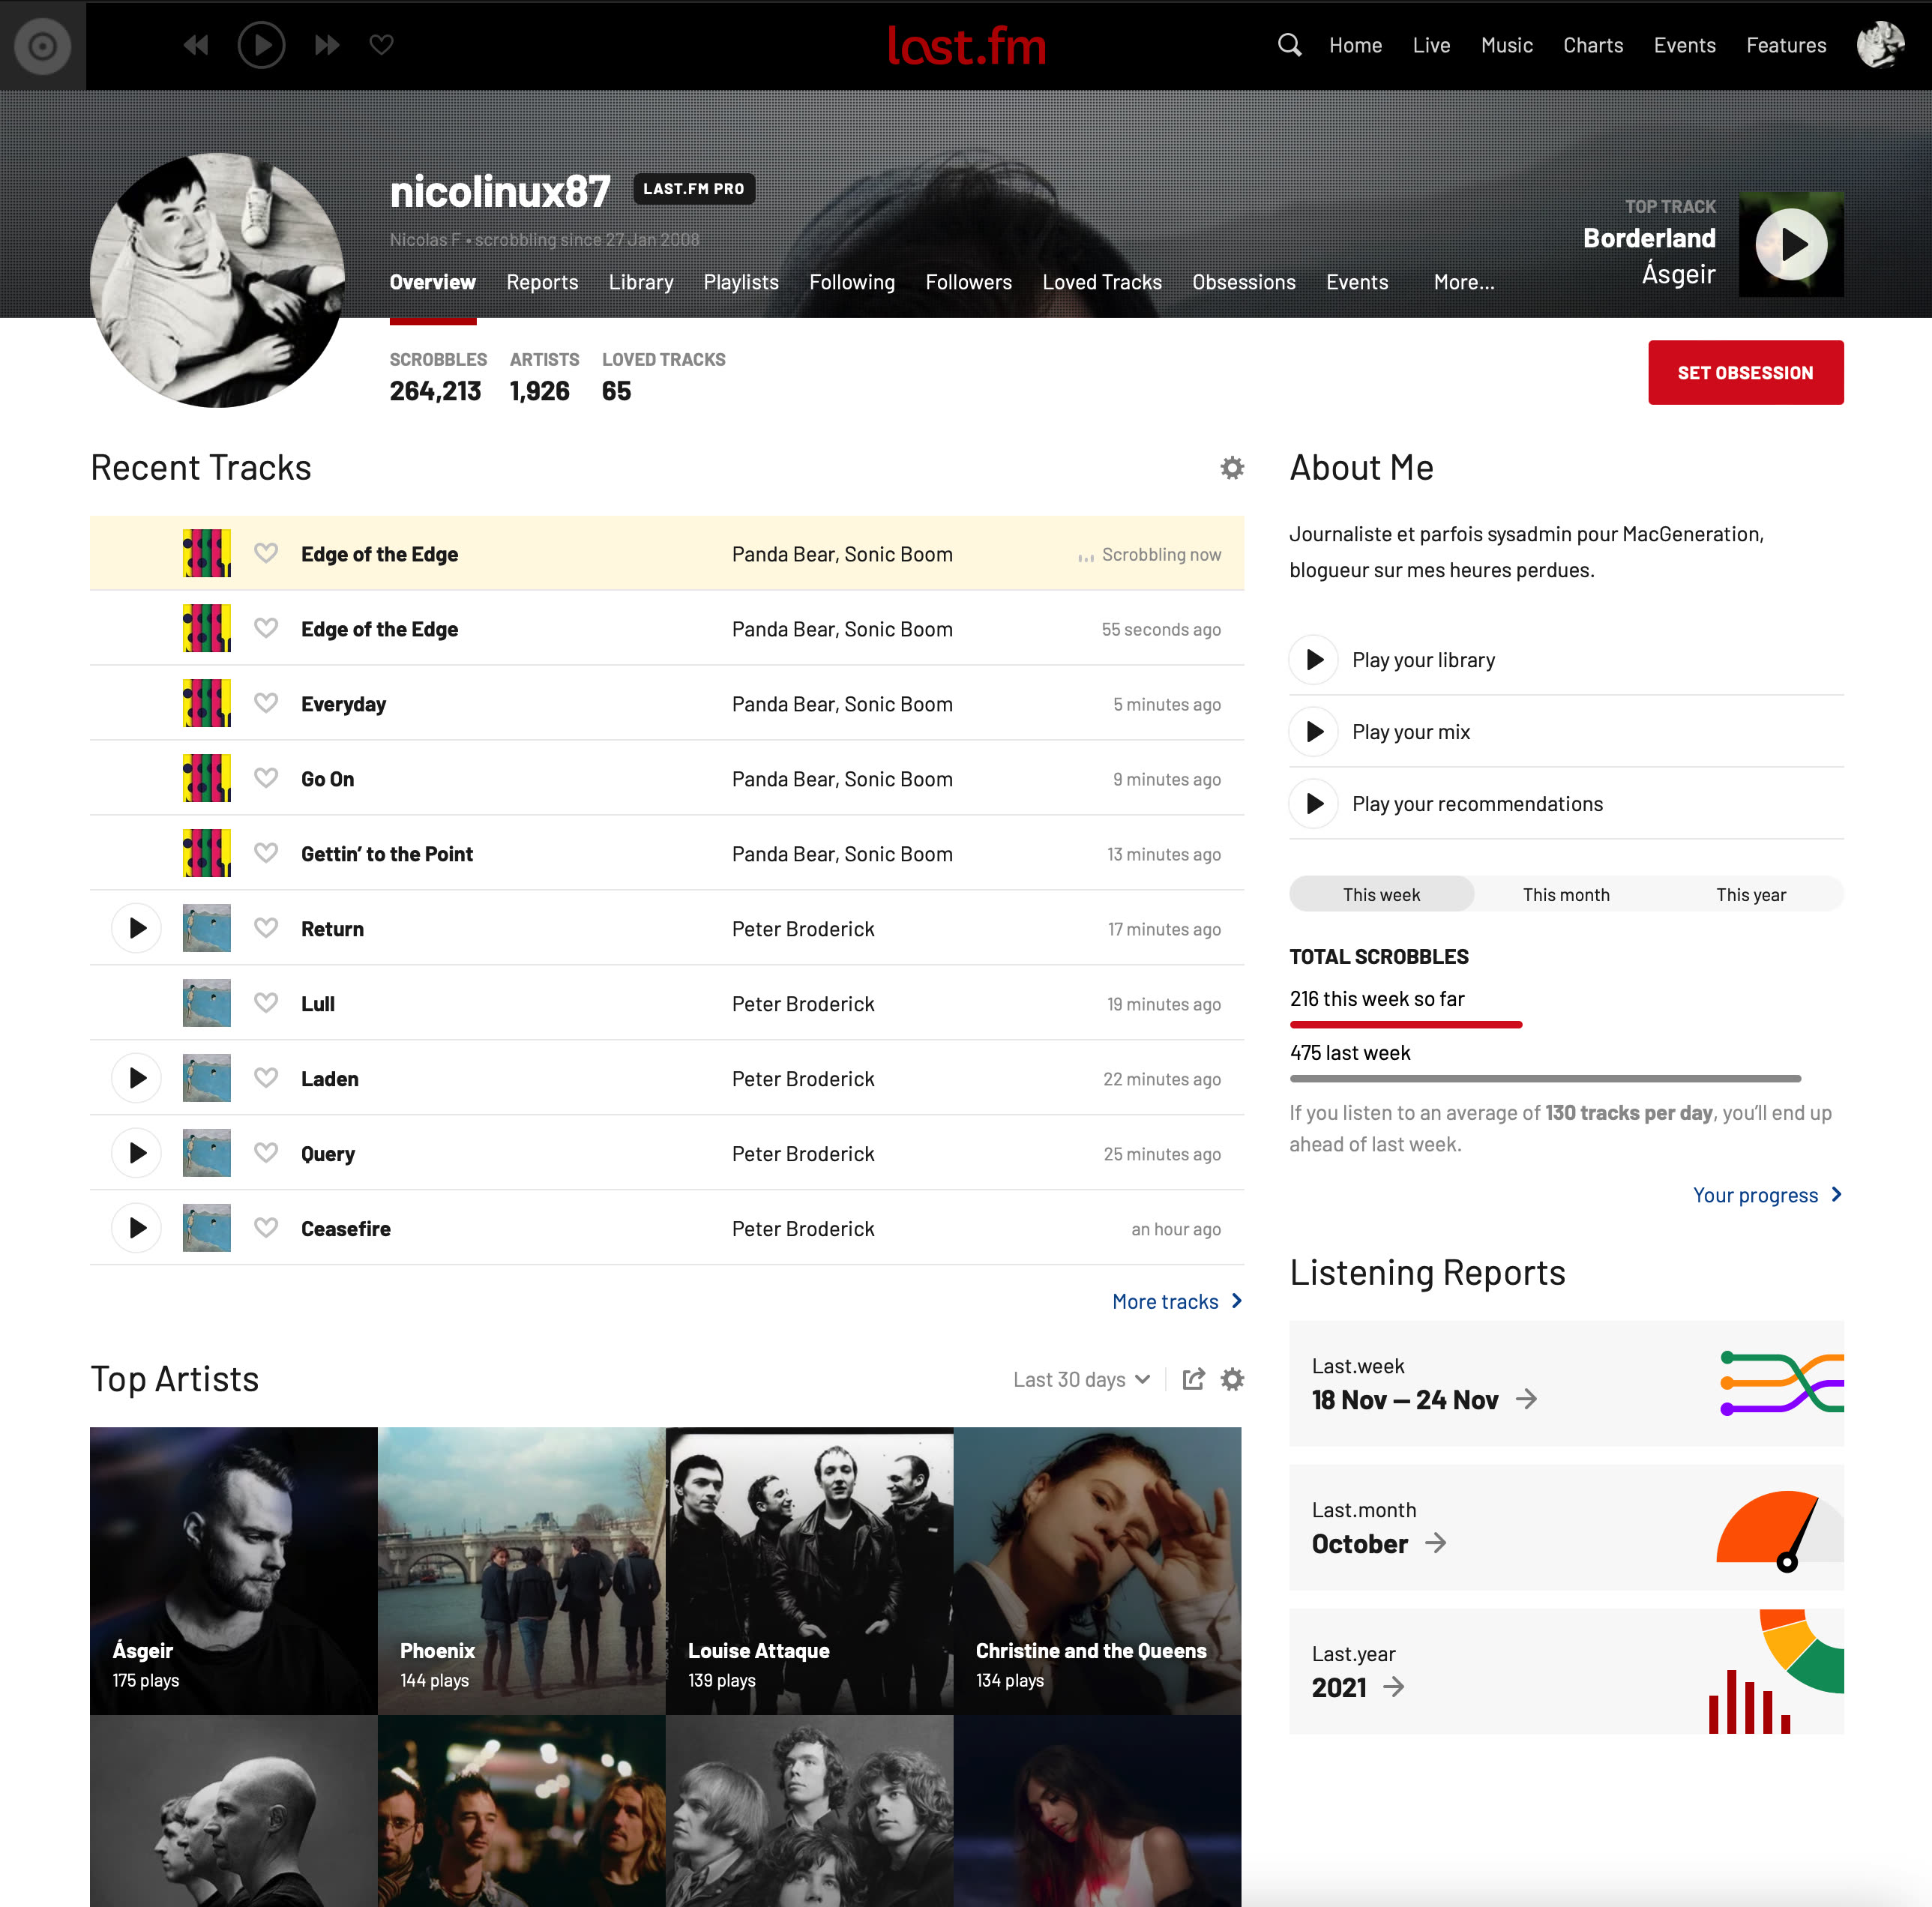Image resolution: width=1932 pixels, height=1907 pixels.
Task: Expand the Last 30 days dropdown
Action: click(1080, 1379)
